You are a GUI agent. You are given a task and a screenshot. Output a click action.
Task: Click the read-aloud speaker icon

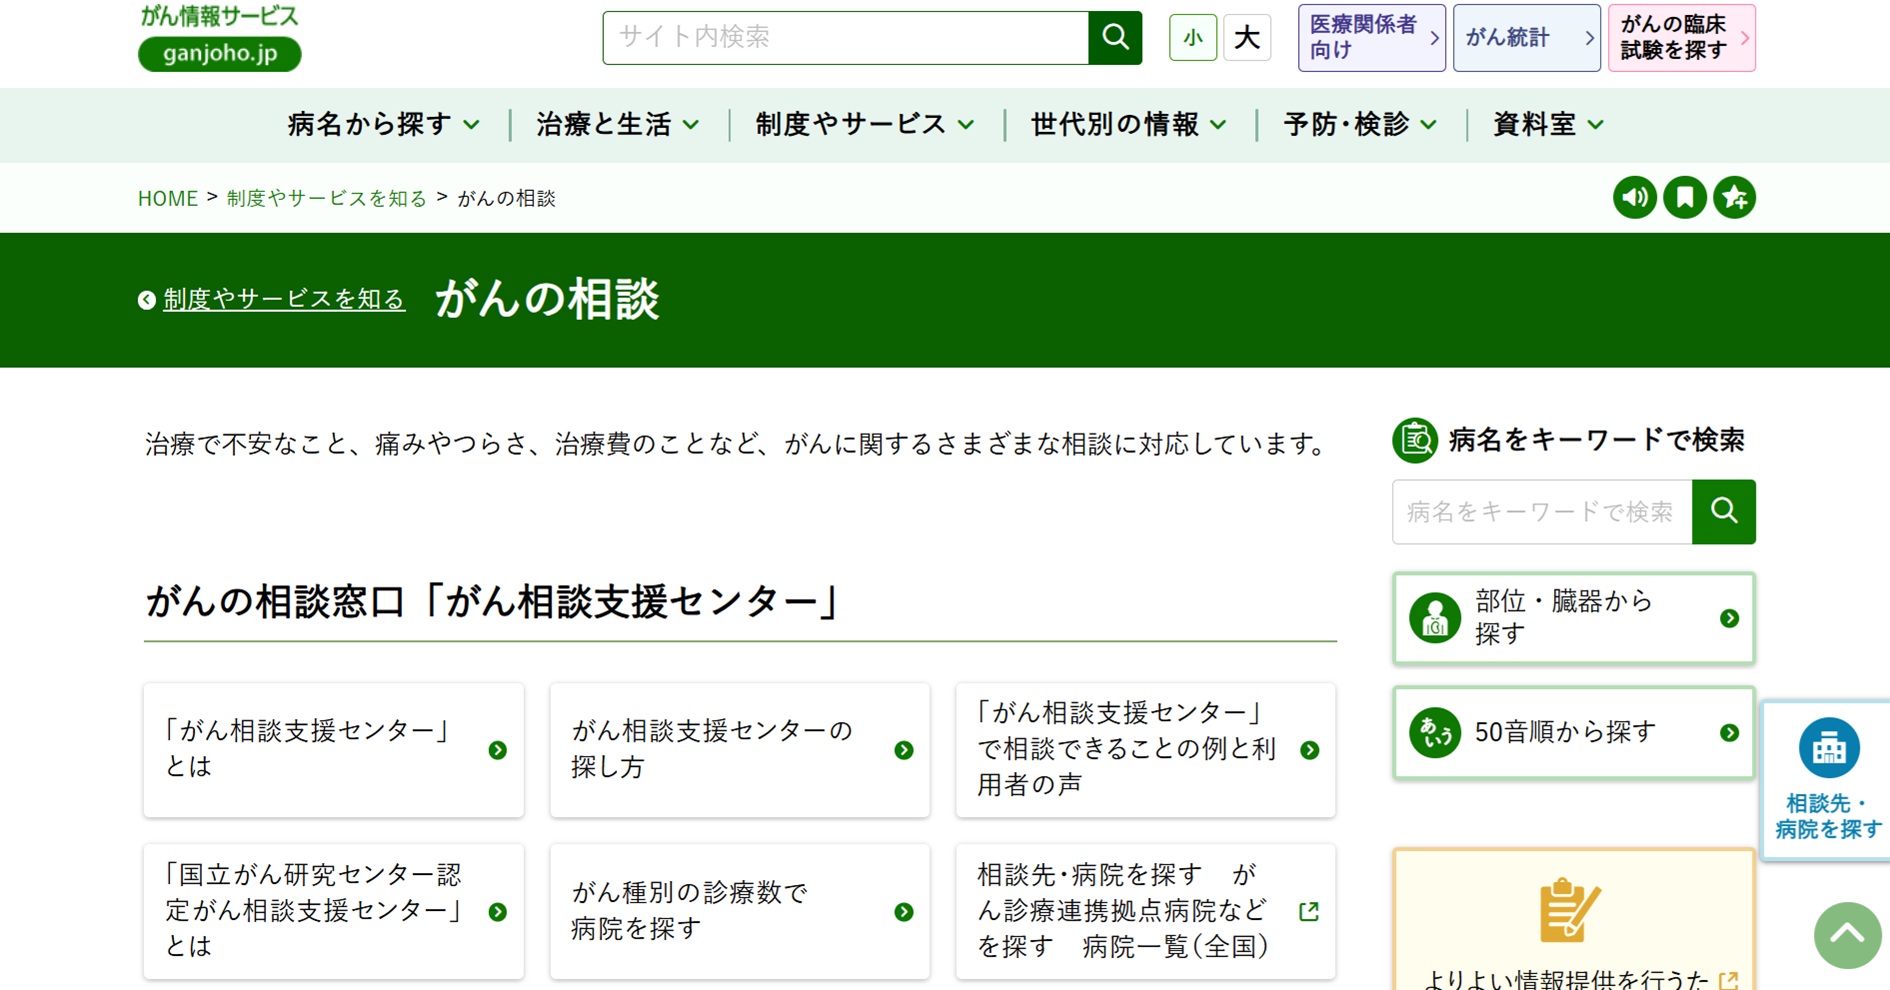1634,197
